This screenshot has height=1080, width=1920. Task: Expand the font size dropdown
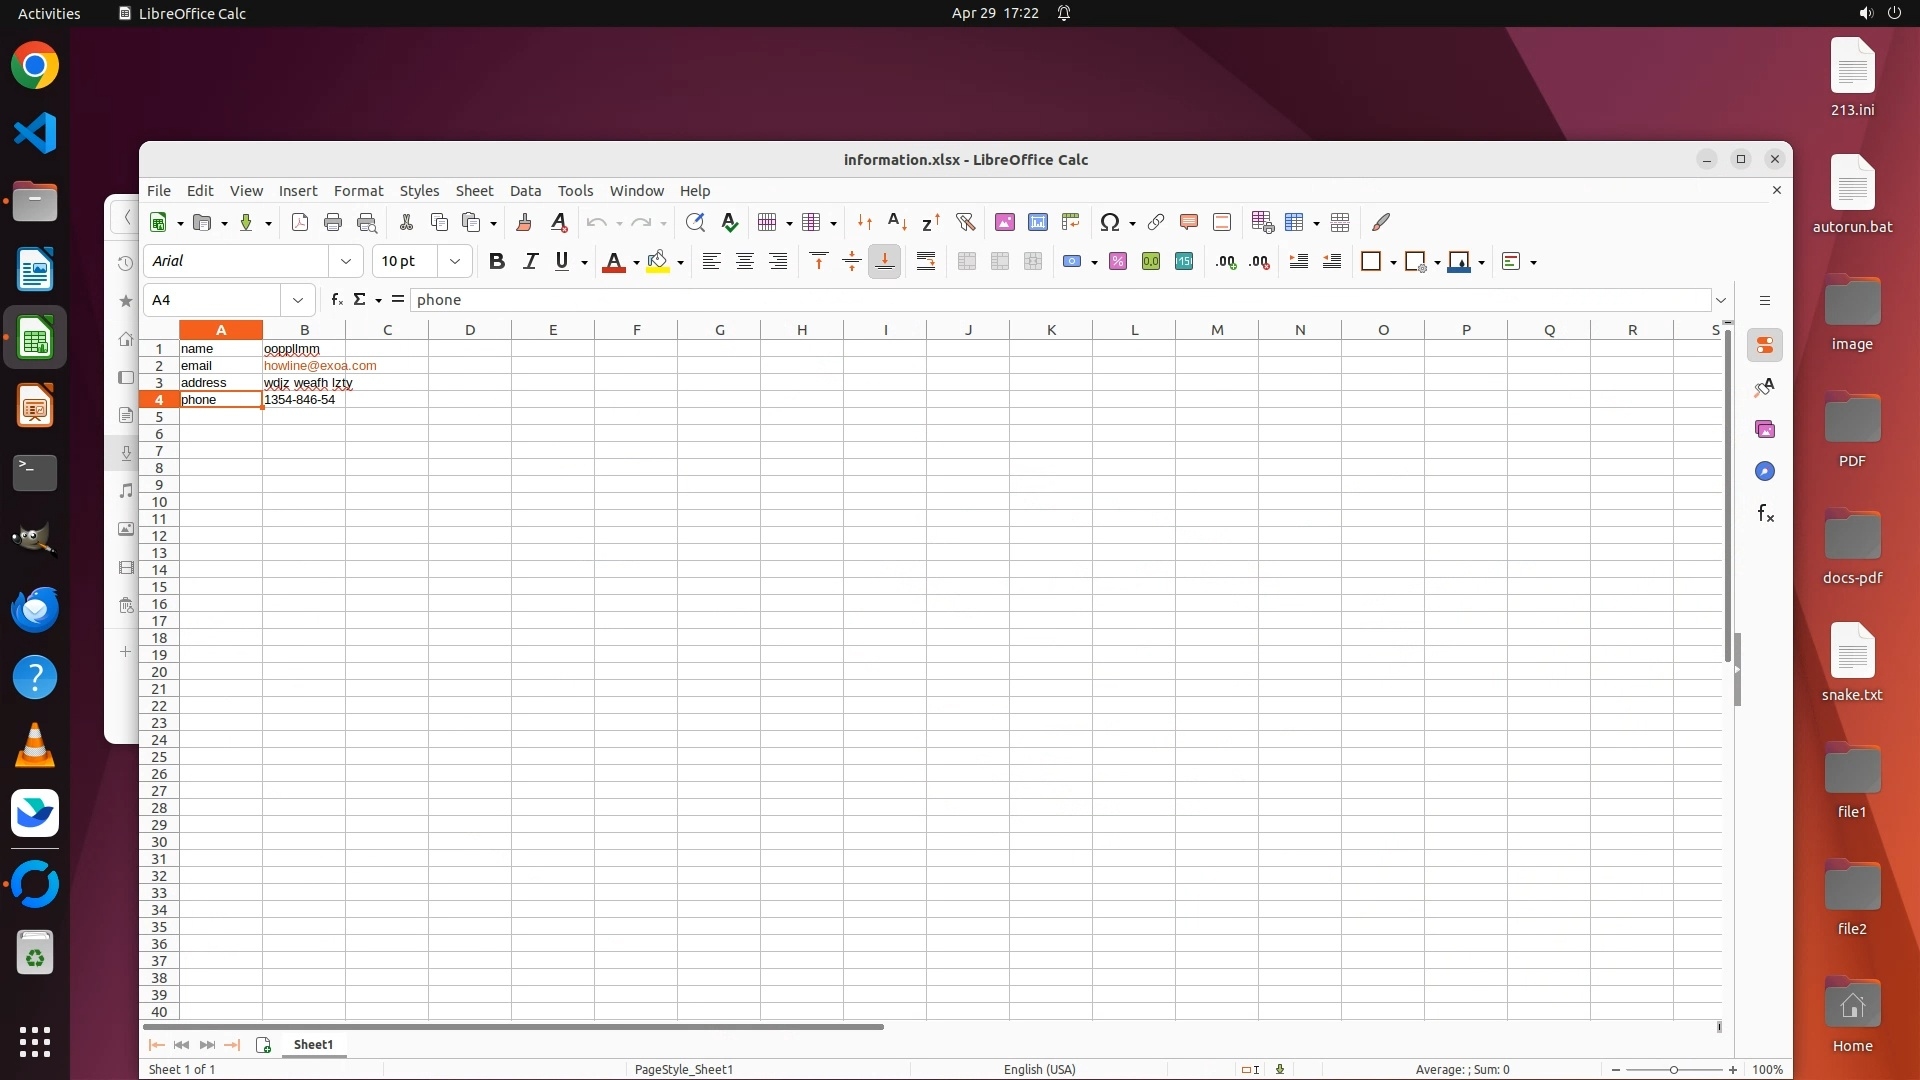[x=455, y=261]
